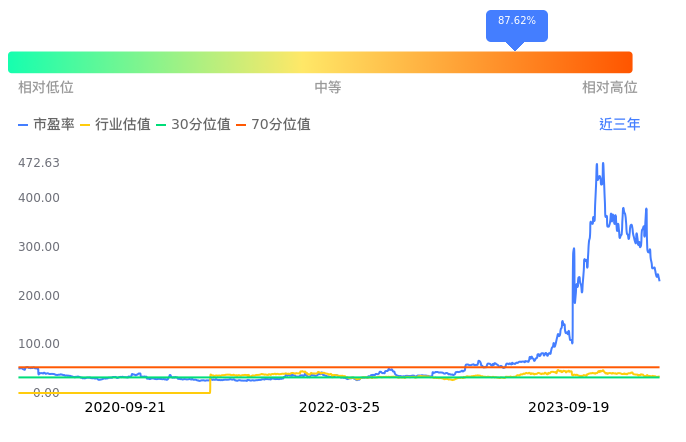Click the 2022-03-25 date label
686x442 pixels.
tap(340, 408)
